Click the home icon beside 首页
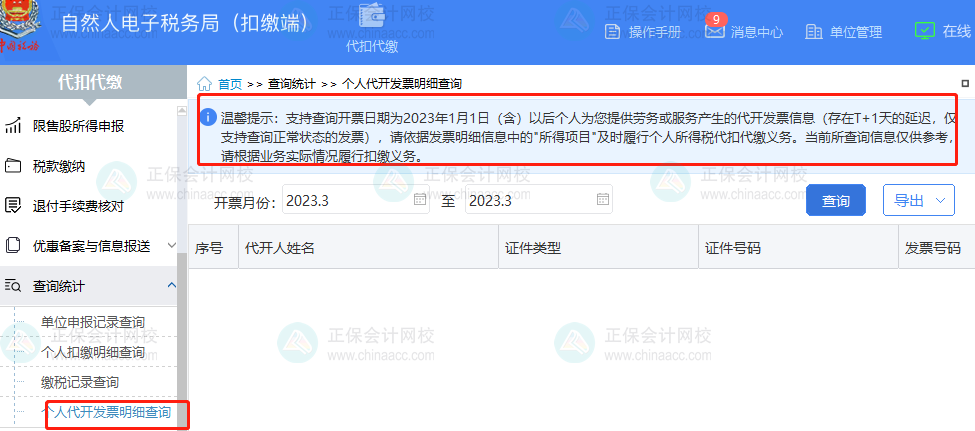 pyautogui.click(x=205, y=83)
